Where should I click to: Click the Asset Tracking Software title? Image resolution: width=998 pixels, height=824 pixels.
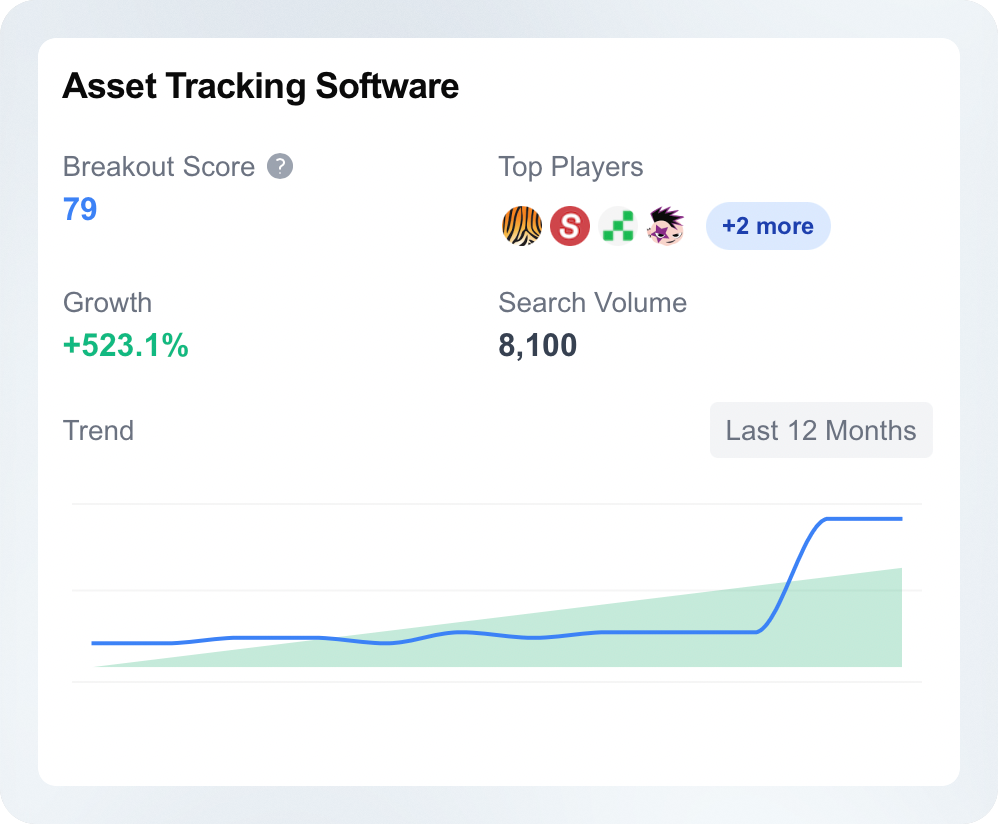[x=260, y=86]
